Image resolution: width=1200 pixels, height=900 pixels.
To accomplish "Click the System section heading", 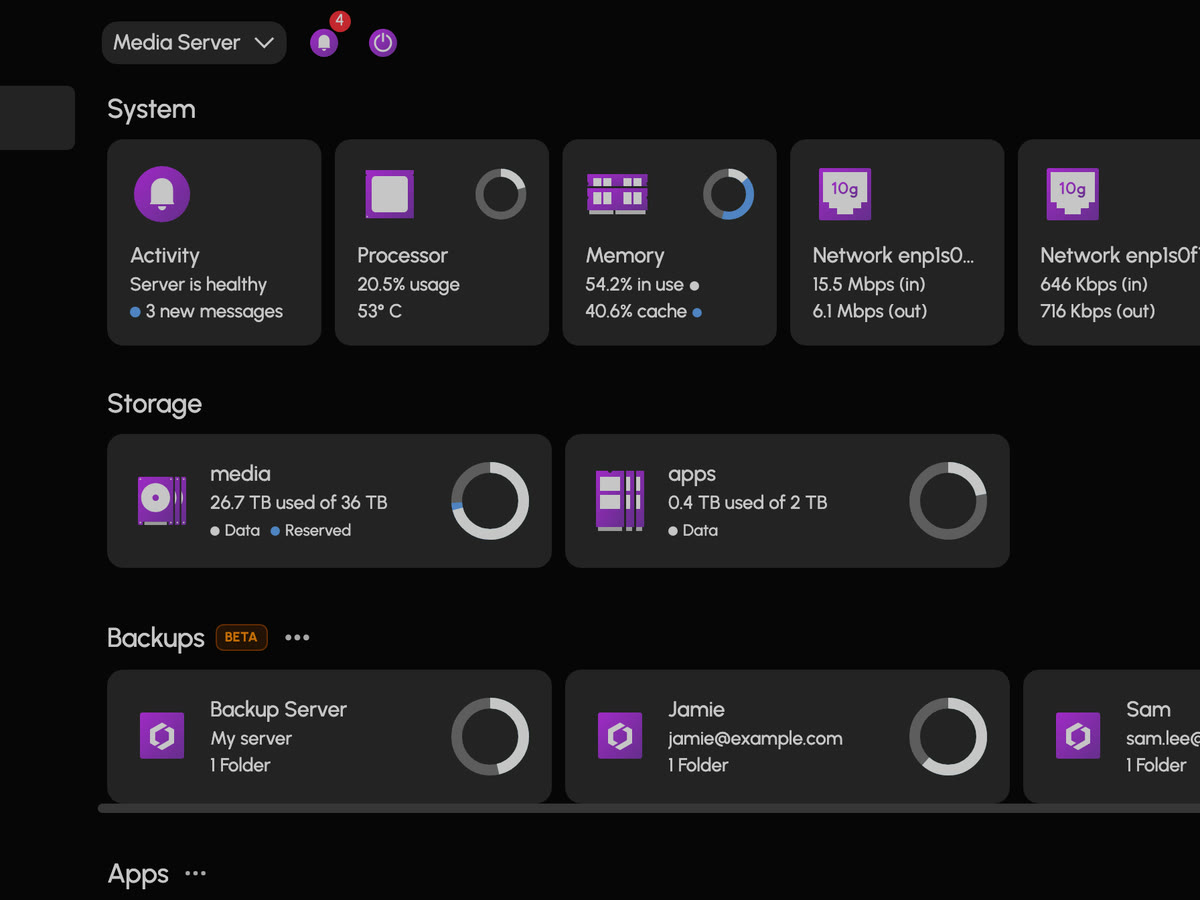I will 151,109.
